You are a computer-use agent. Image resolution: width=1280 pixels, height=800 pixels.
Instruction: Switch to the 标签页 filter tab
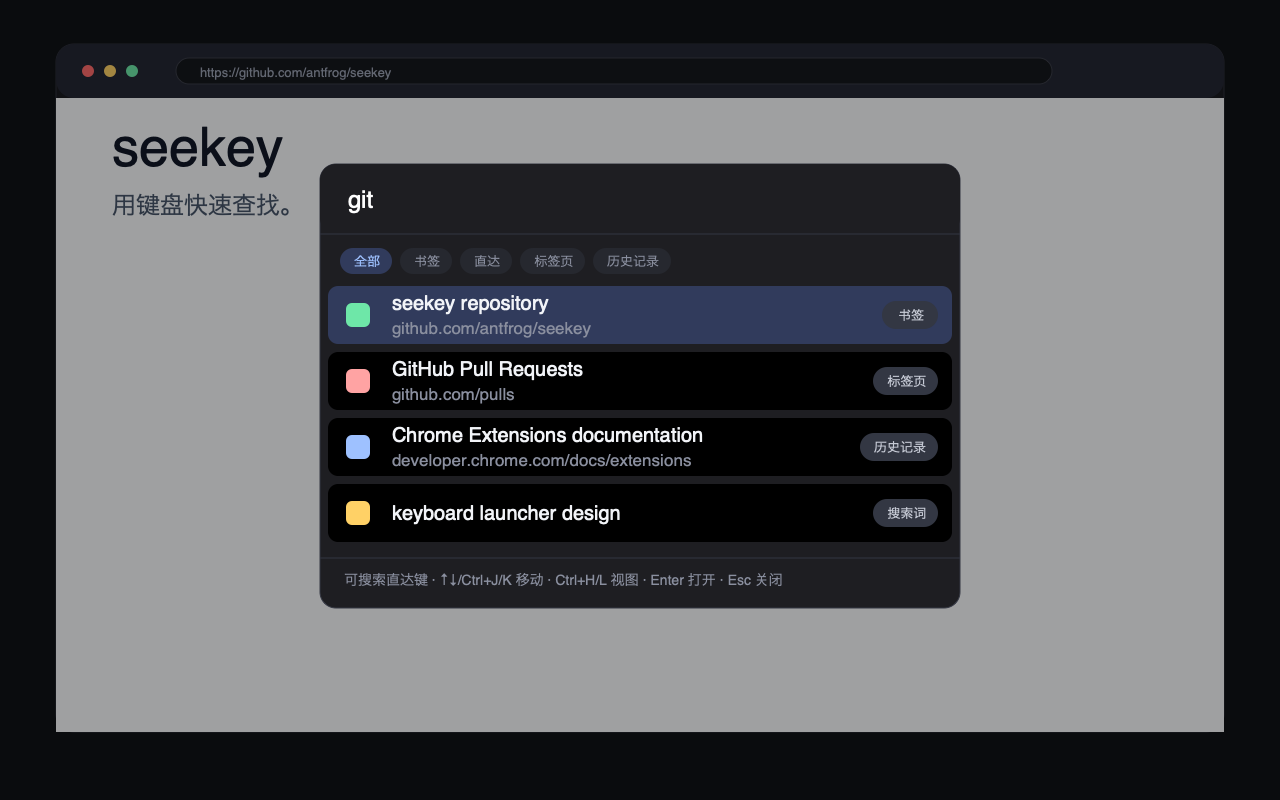(x=552, y=261)
